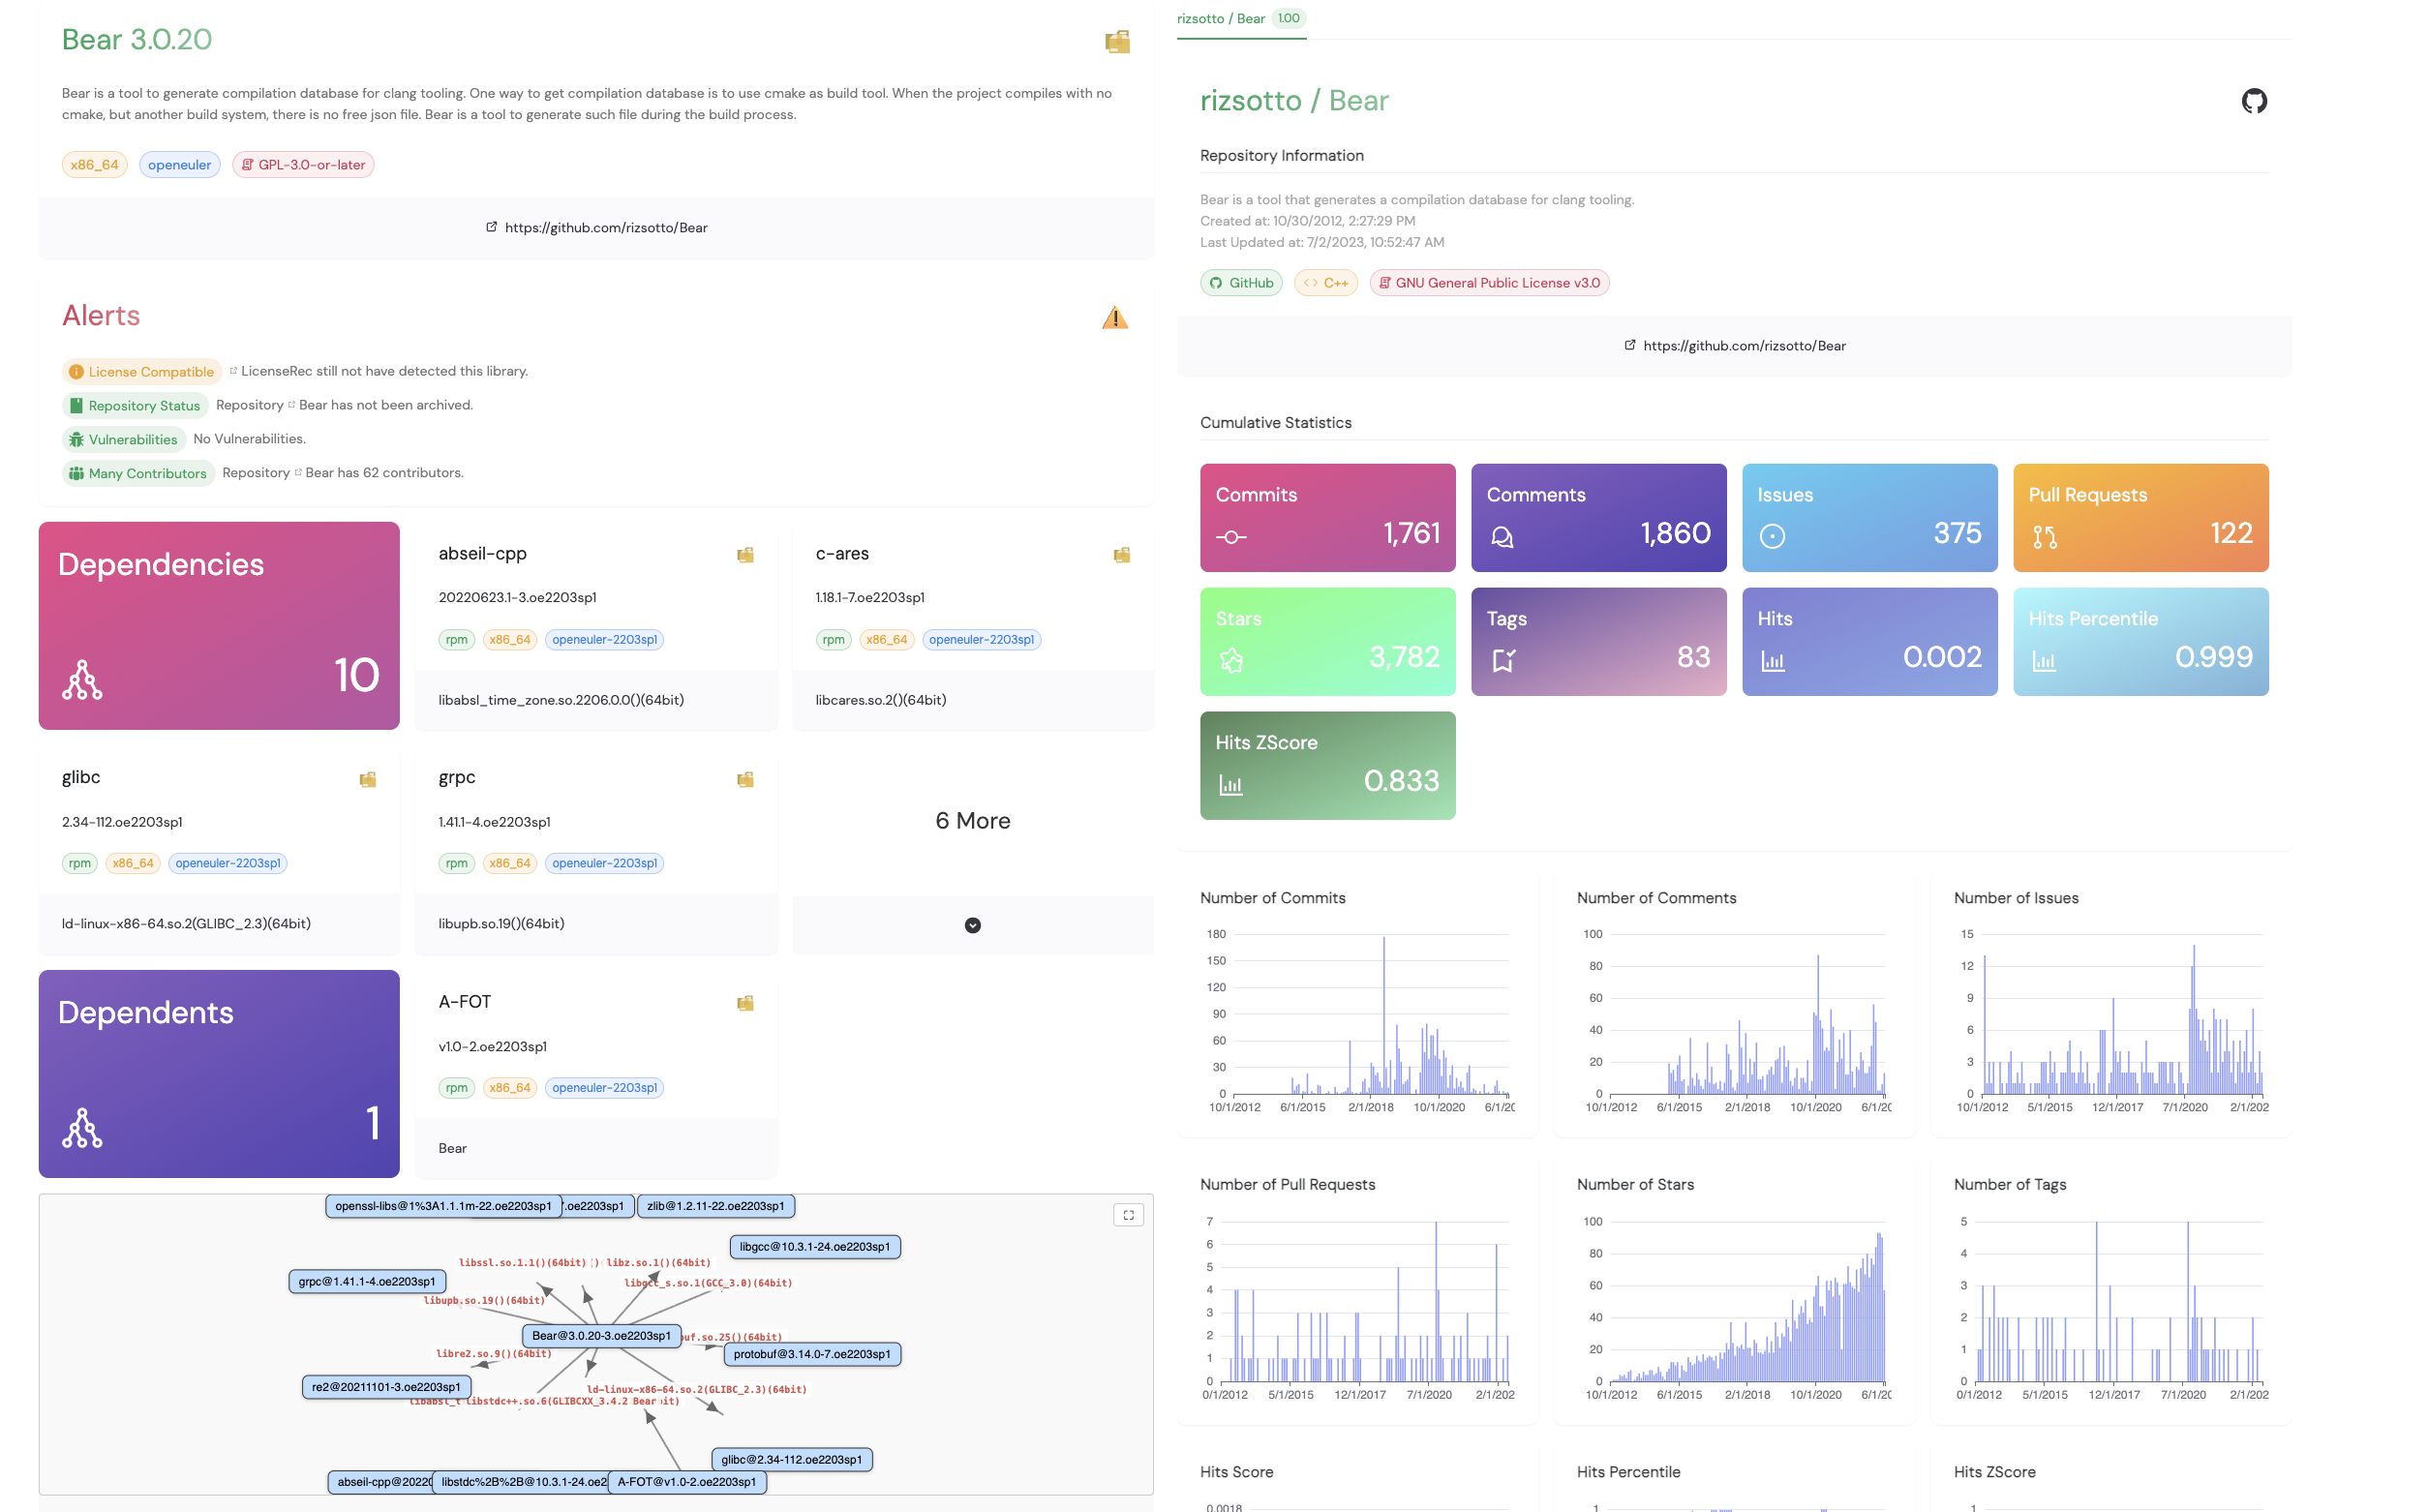Click the A-FOT card package icon
The width and height of the screenshot is (2428, 1512).
745,1003
